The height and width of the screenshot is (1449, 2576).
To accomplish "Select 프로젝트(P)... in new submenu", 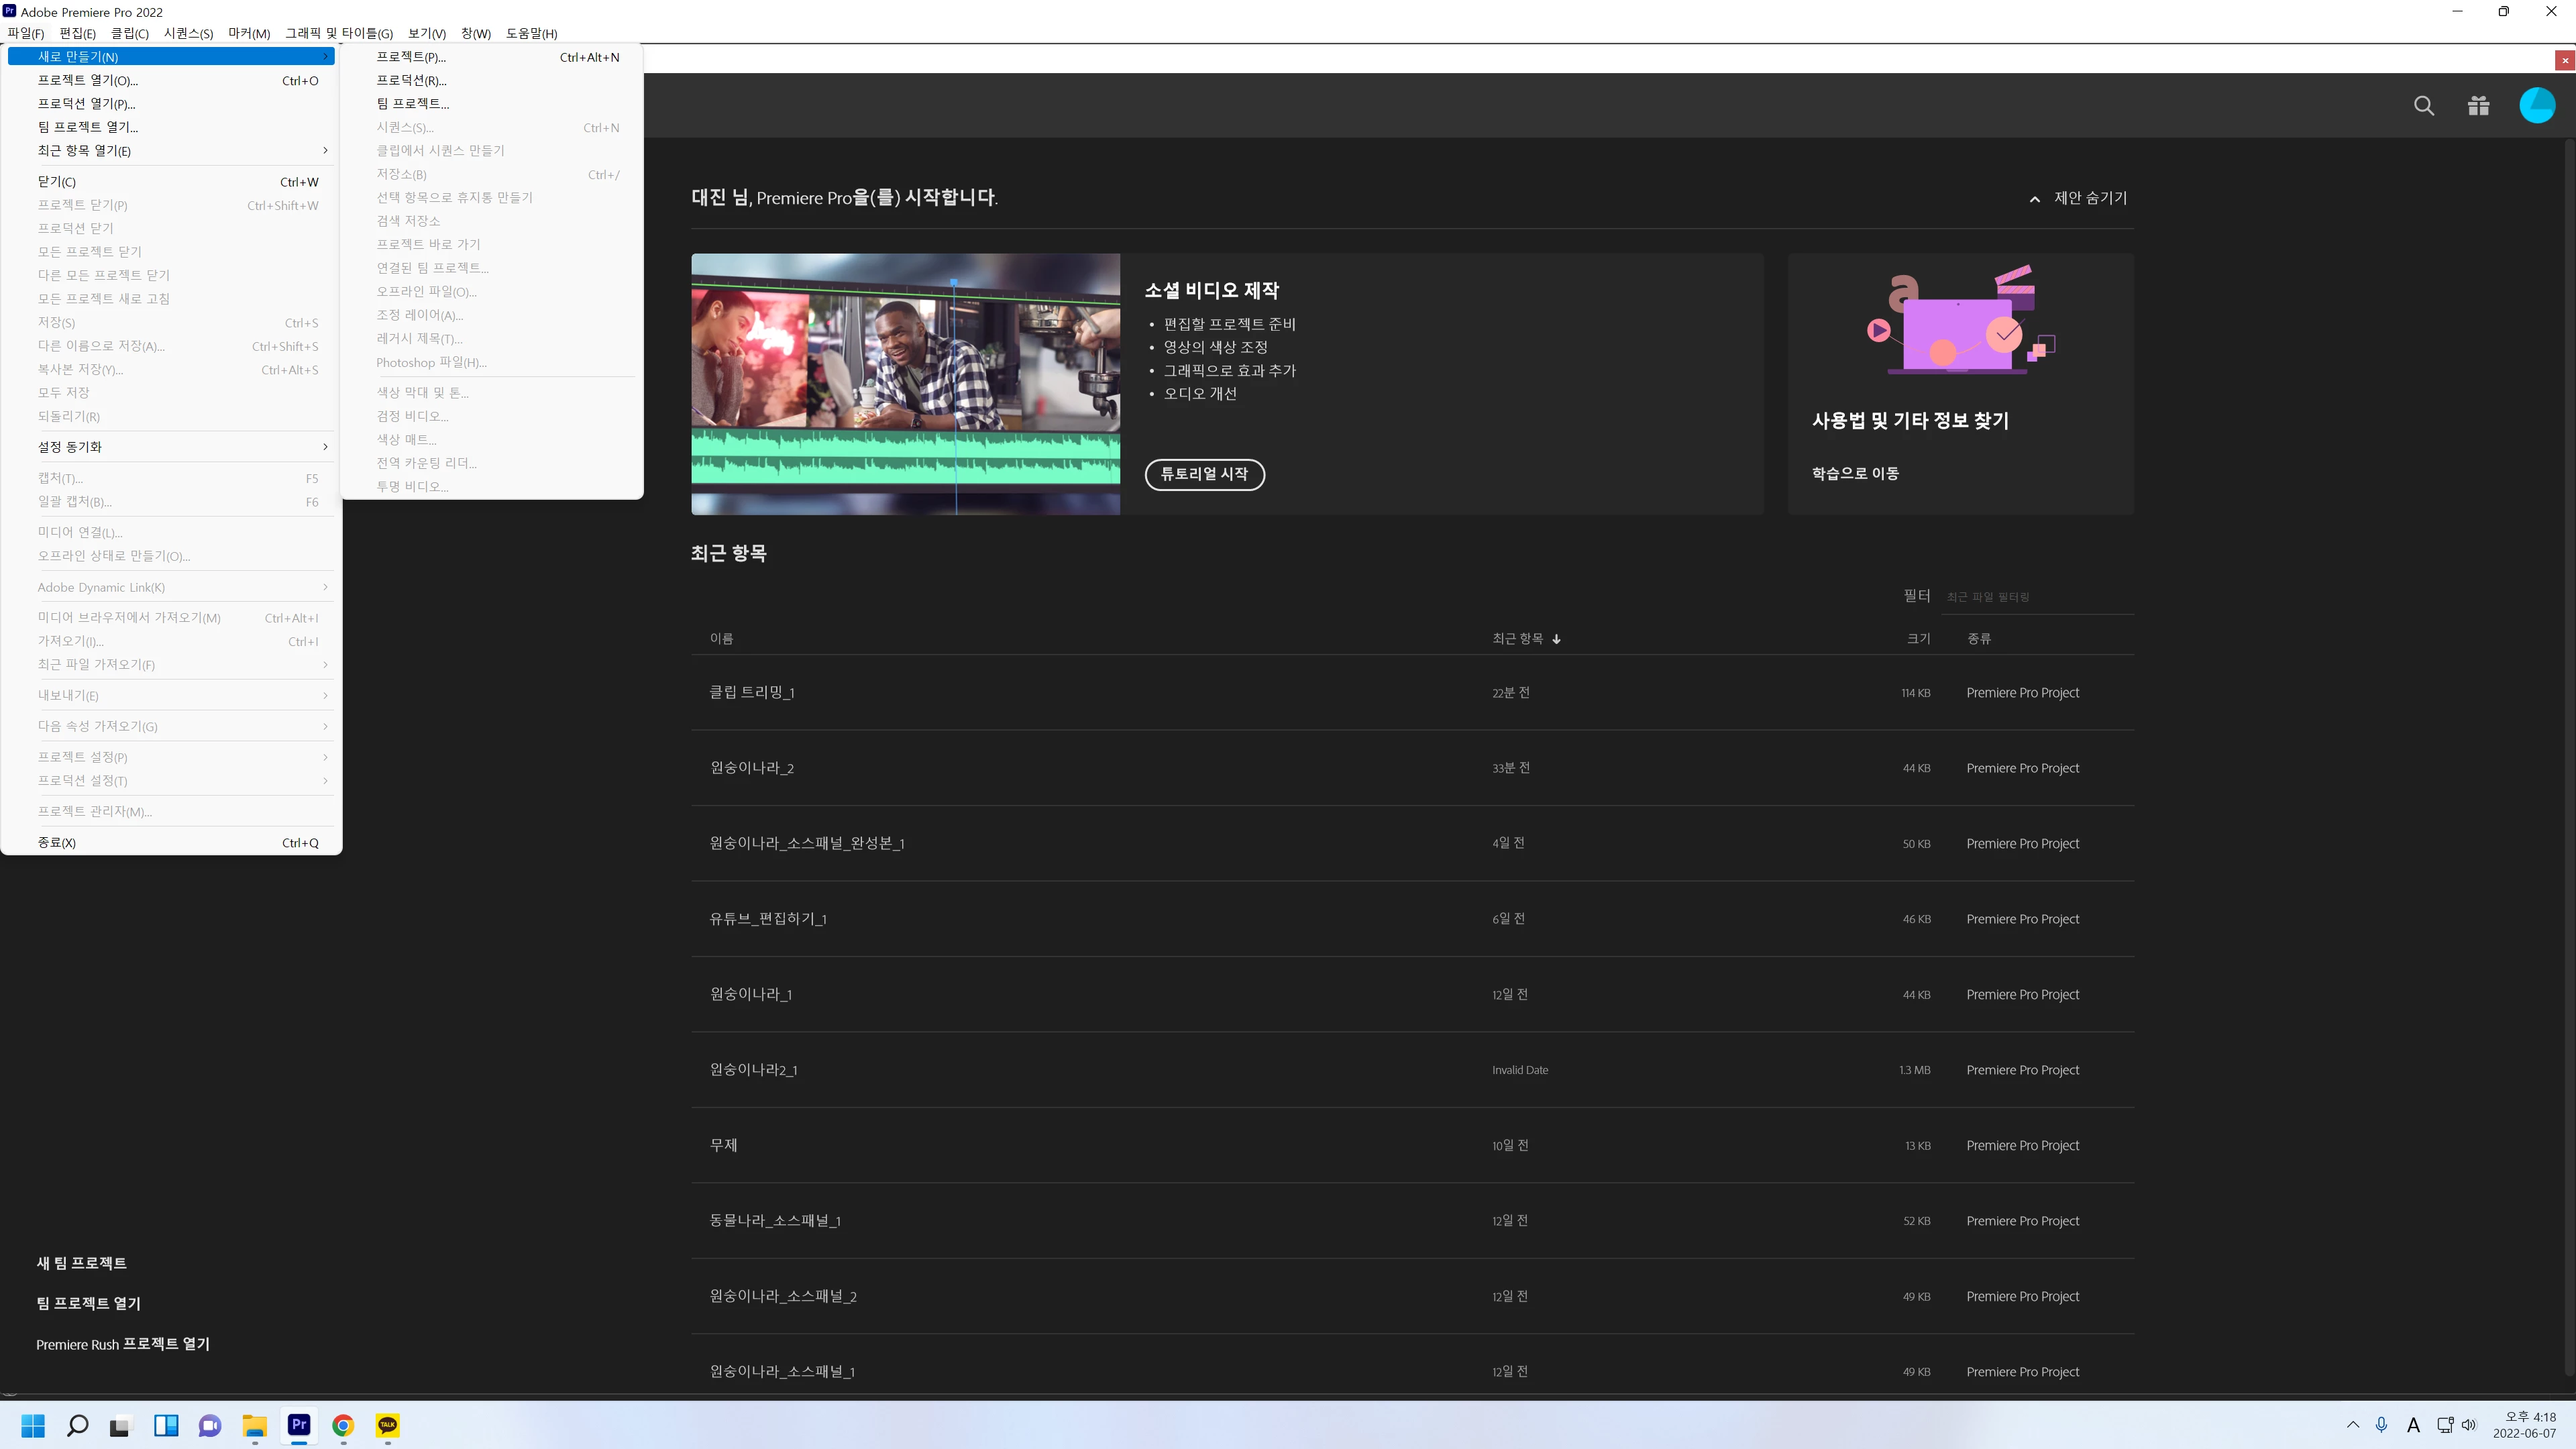I will click(x=411, y=57).
